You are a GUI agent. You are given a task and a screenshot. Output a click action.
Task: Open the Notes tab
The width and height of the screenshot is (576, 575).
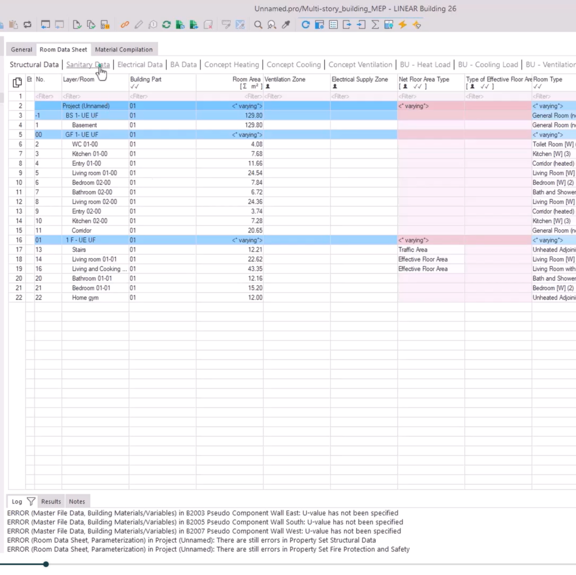click(77, 502)
